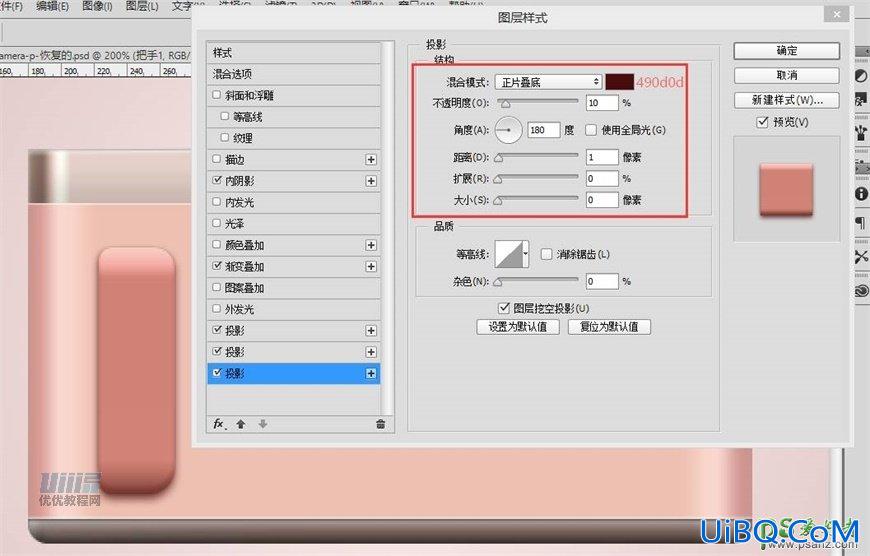Click the 确定 button
Image resolution: width=870 pixels, height=556 pixels.
(787, 50)
